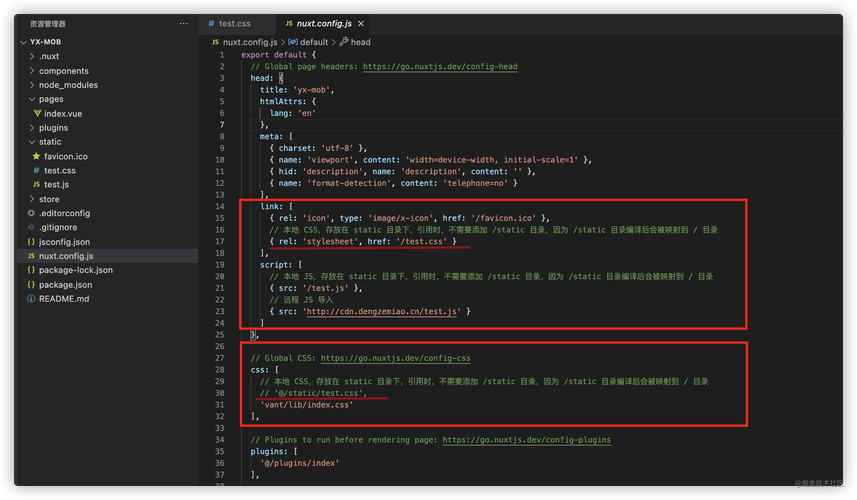Viewport: 857px width, 500px height.
Task: Click the JS icon on nuxt.config.js tab
Action: click(289, 23)
